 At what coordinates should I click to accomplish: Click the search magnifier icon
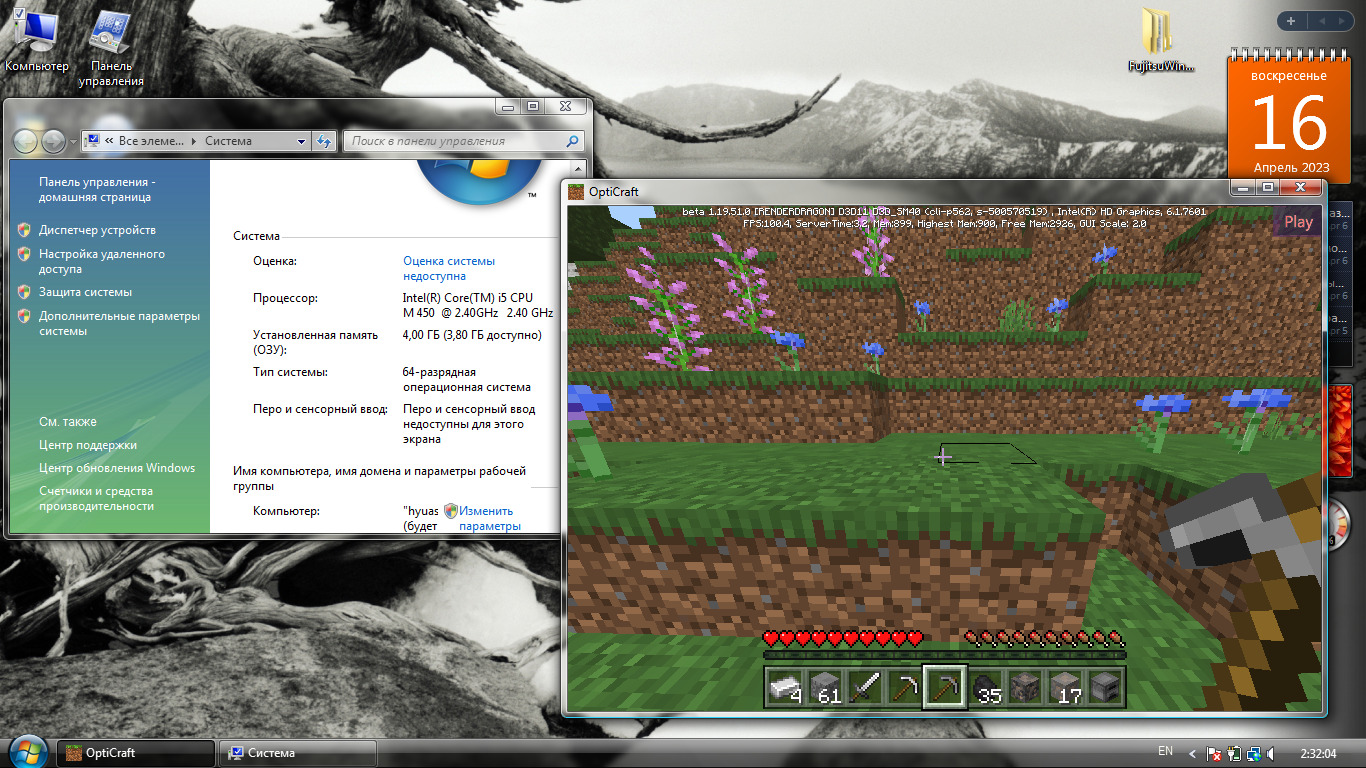[x=573, y=142]
